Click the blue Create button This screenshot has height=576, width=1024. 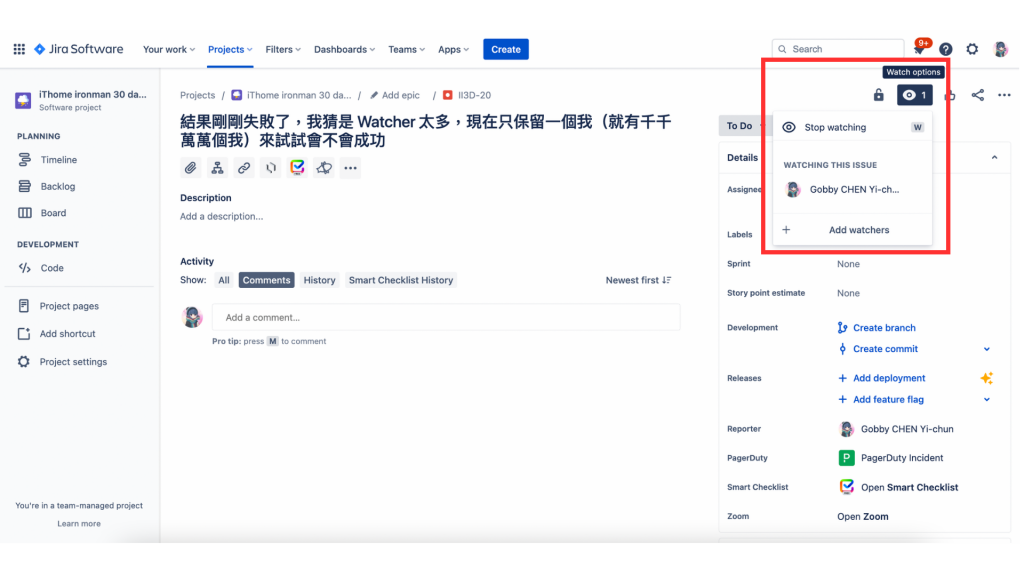505,50
